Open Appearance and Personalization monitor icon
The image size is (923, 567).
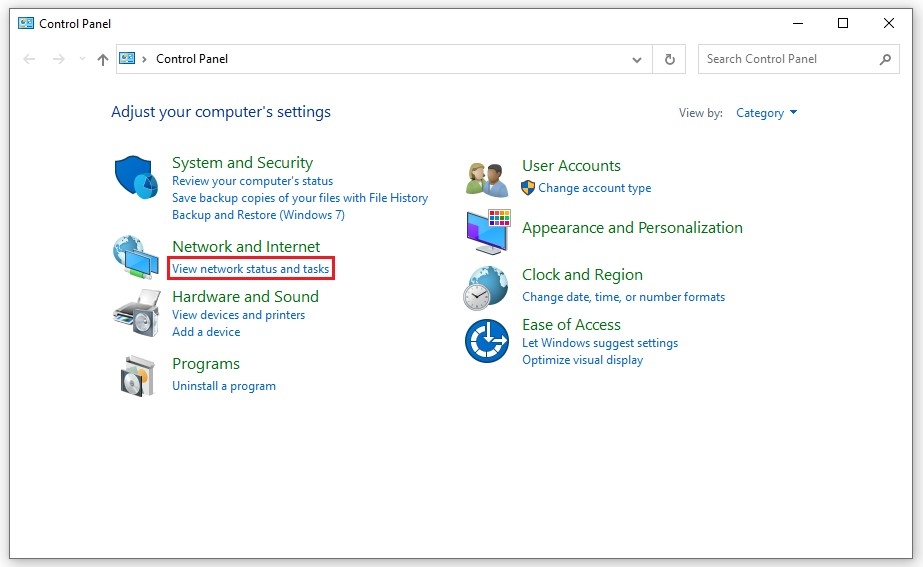[x=487, y=231]
